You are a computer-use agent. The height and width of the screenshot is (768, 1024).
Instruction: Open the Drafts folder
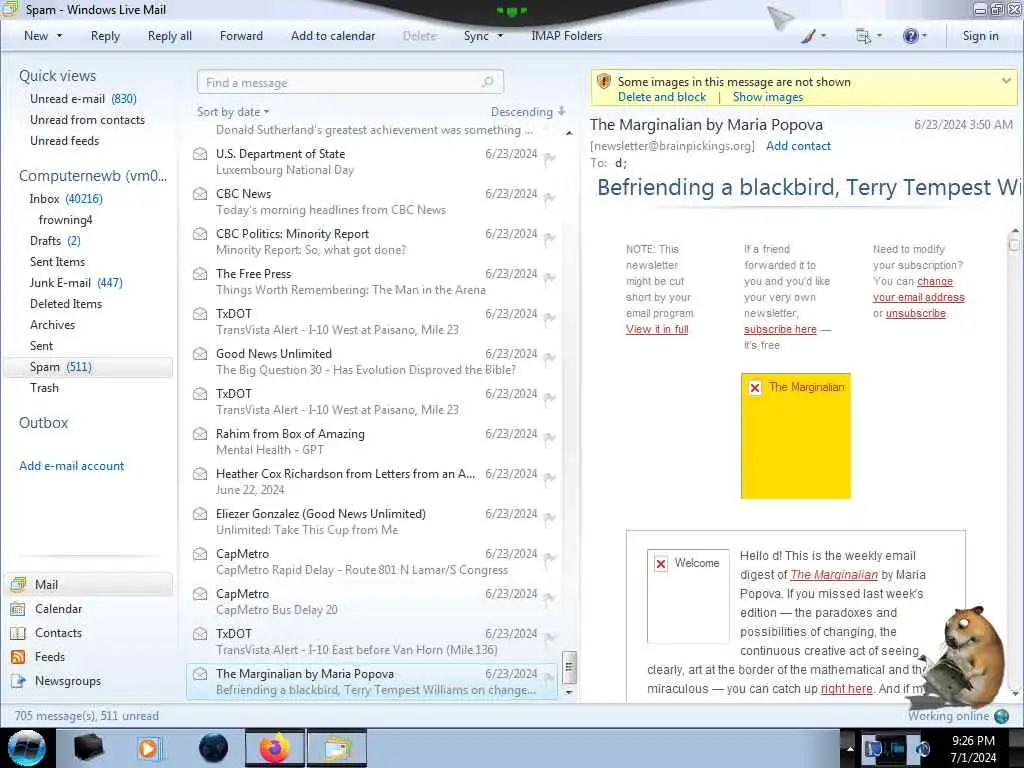[55, 241]
